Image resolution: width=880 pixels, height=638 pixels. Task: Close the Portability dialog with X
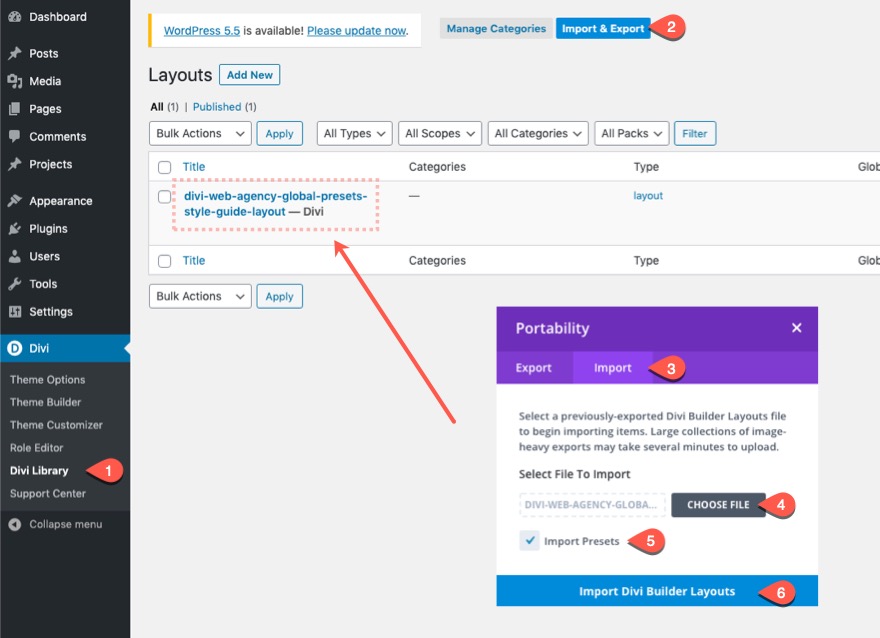[796, 328]
